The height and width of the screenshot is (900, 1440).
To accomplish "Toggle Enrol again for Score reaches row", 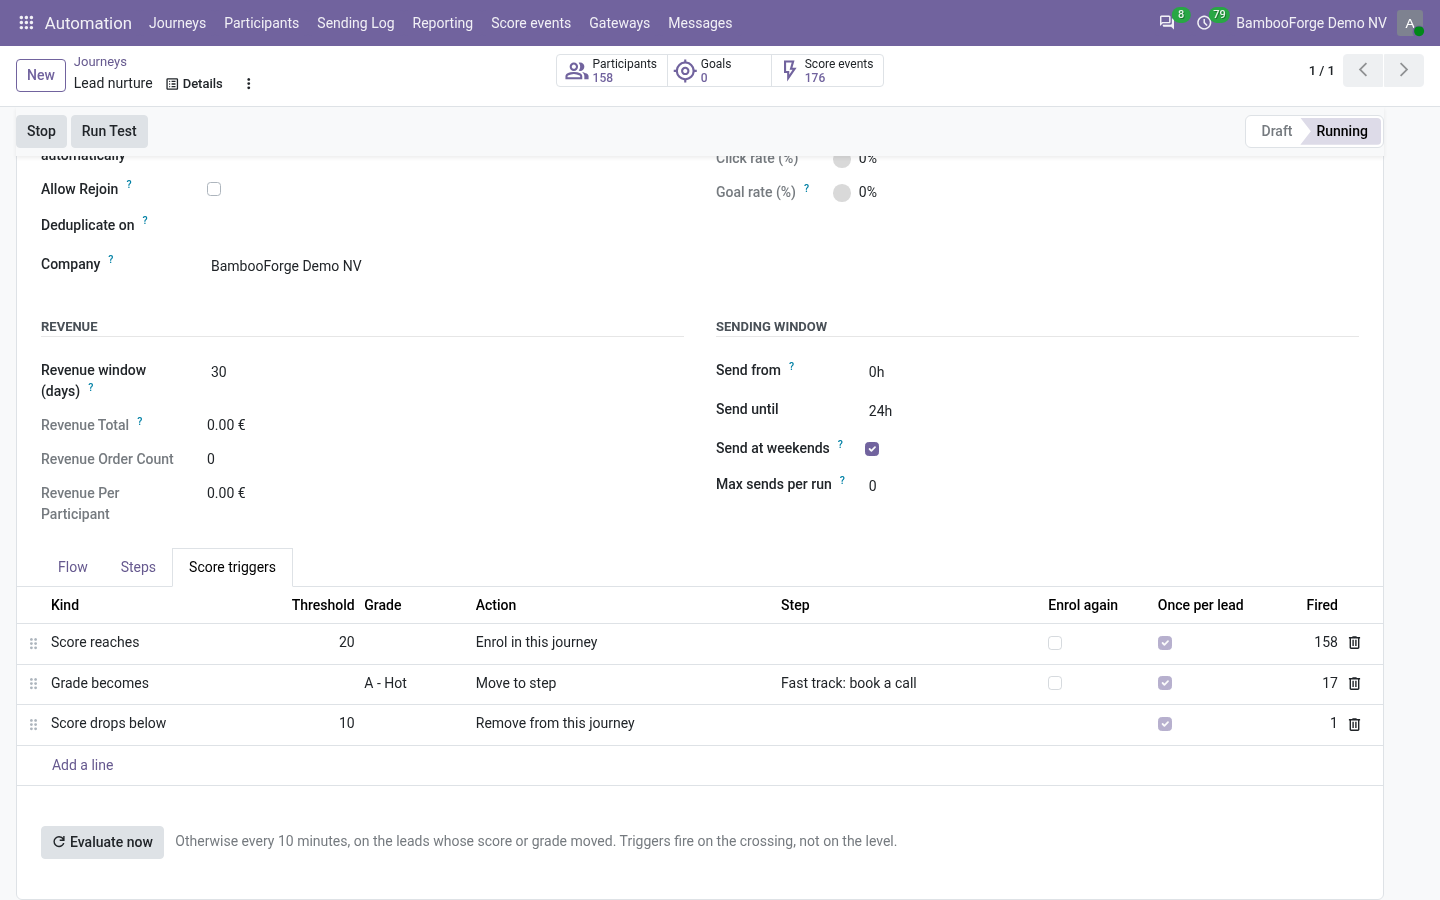I will click(1055, 643).
